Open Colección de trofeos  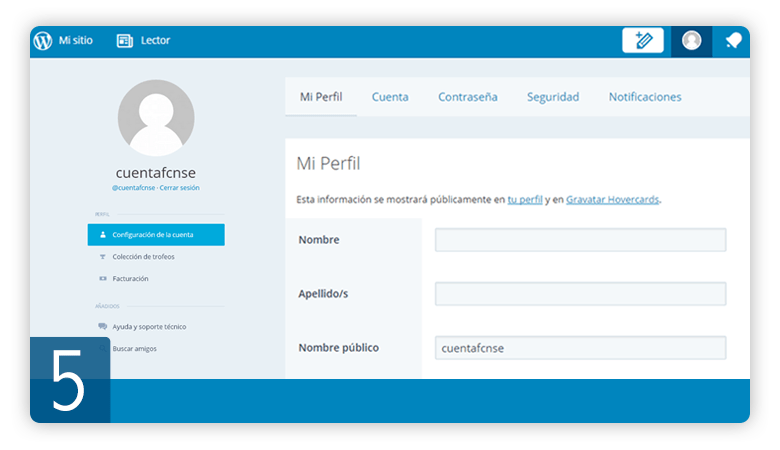click(143, 257)
